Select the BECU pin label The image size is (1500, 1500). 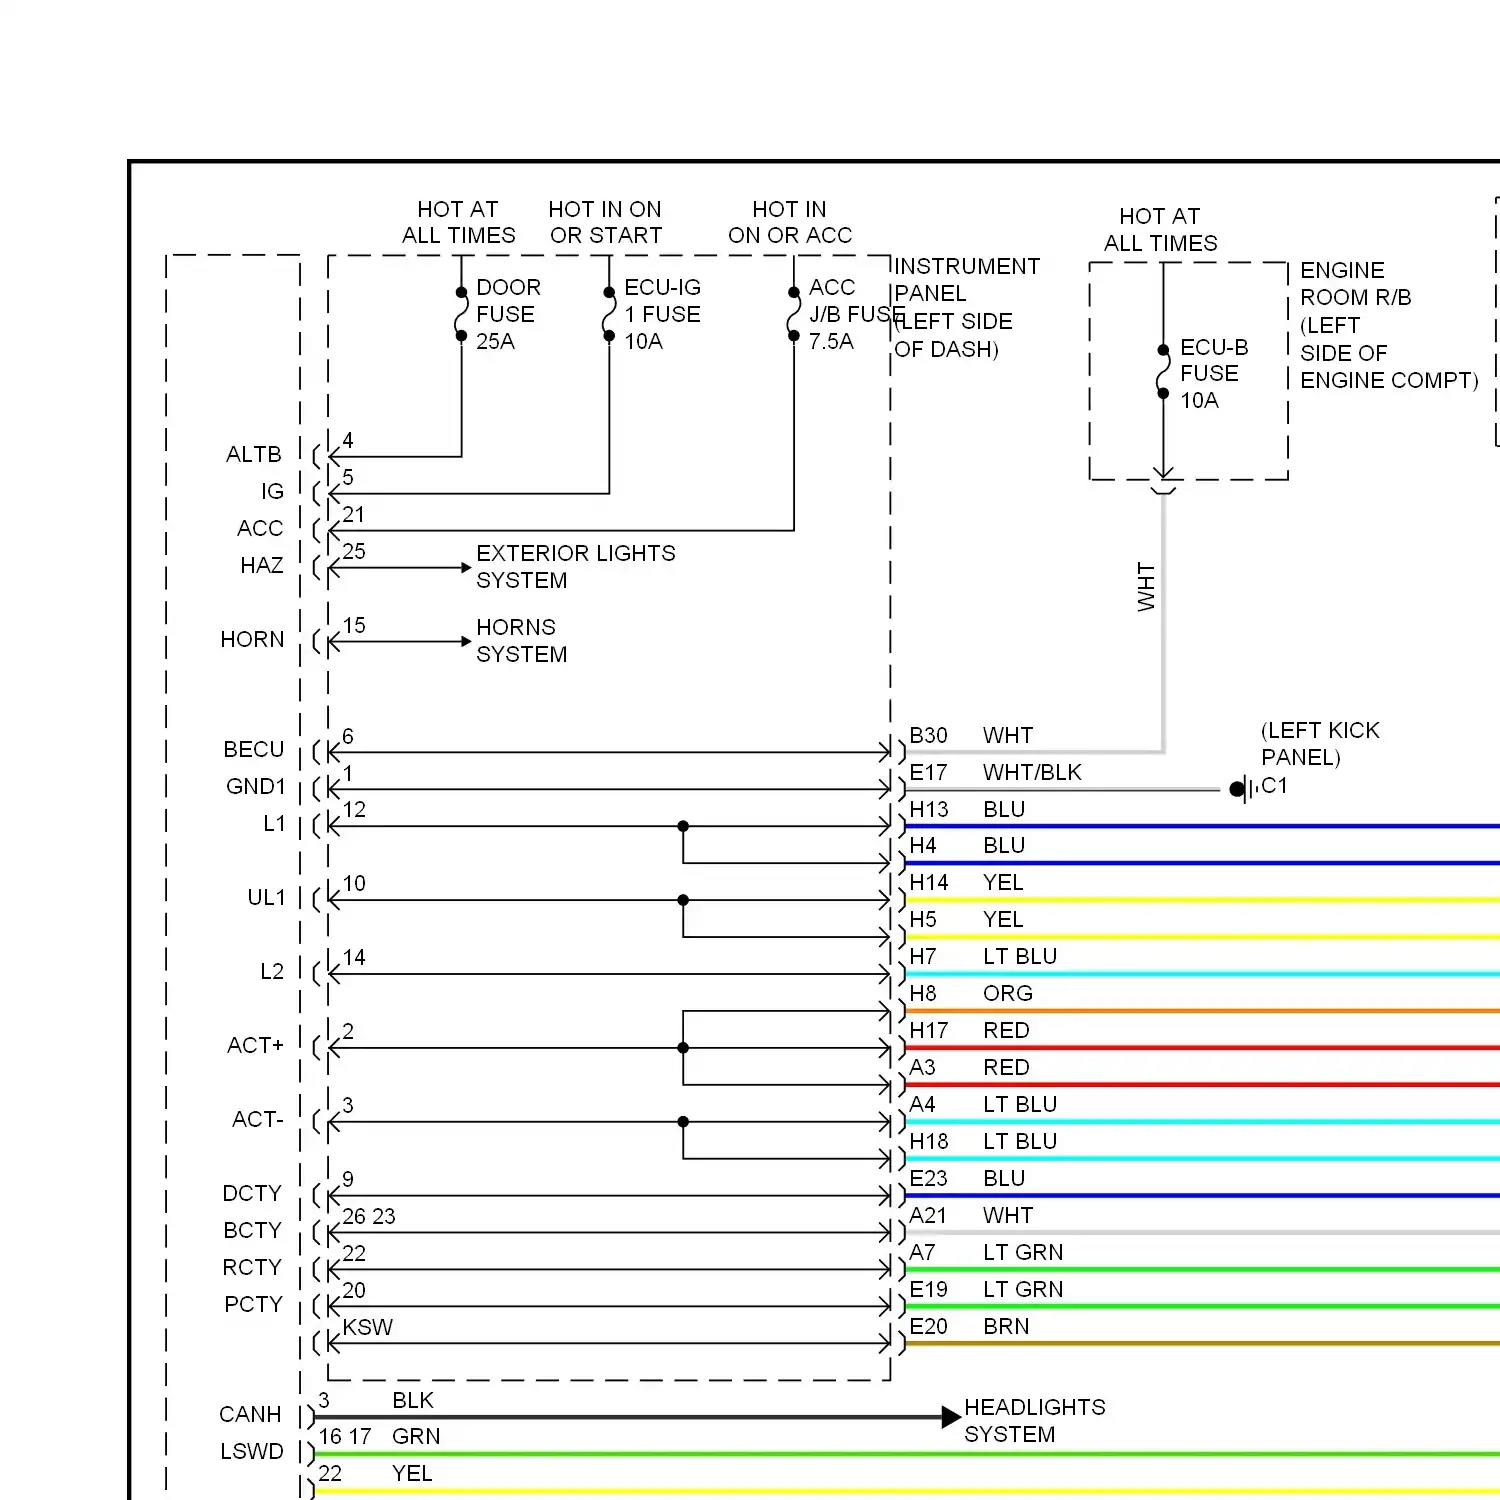click(254, 749)
